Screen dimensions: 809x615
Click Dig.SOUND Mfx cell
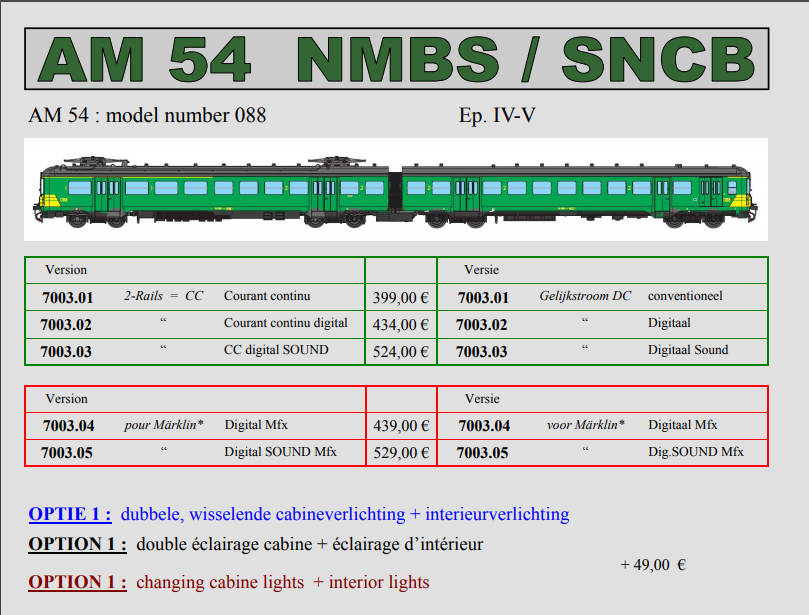coord(696,452)
